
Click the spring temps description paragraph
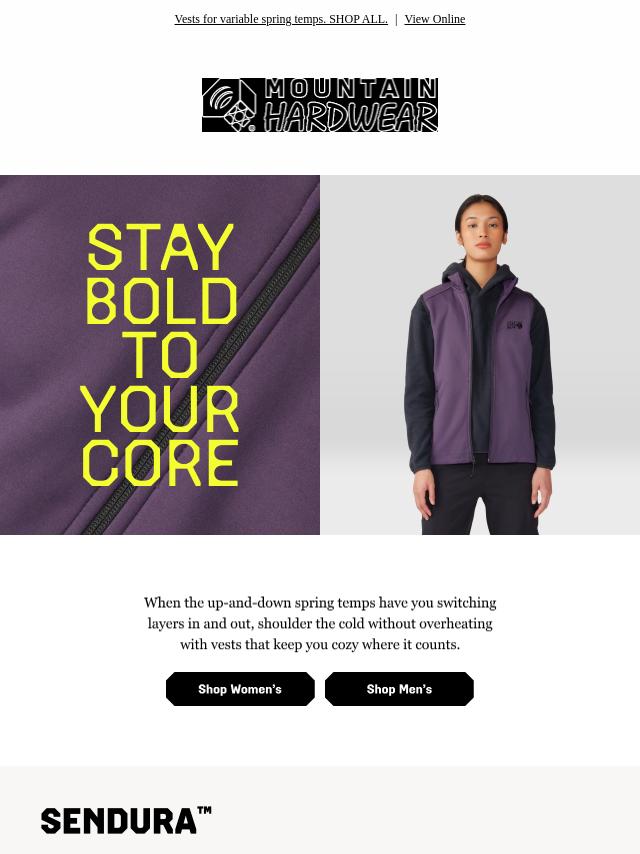click(320, 624)
